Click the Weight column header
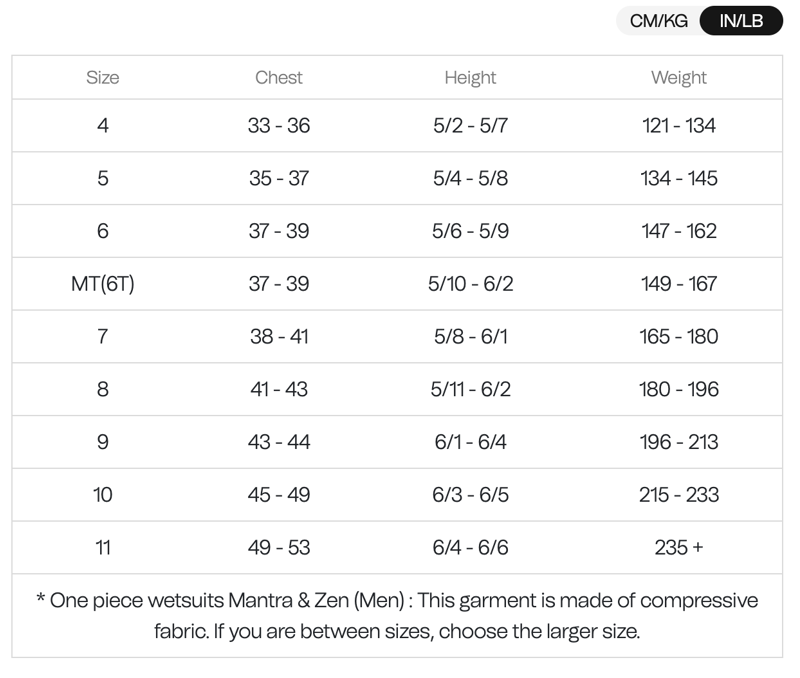This screenshot has width=800, height=678. pyautogui.click(x=679, y=78)
